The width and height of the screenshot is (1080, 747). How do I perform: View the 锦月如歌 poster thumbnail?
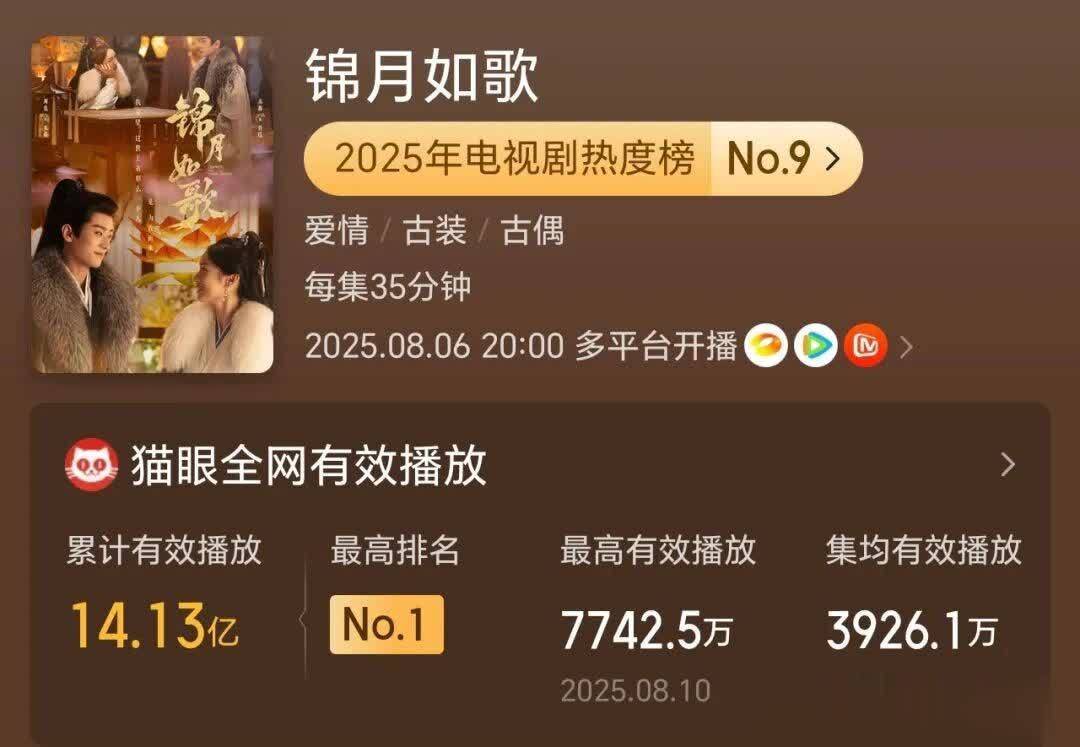point(152,204)
